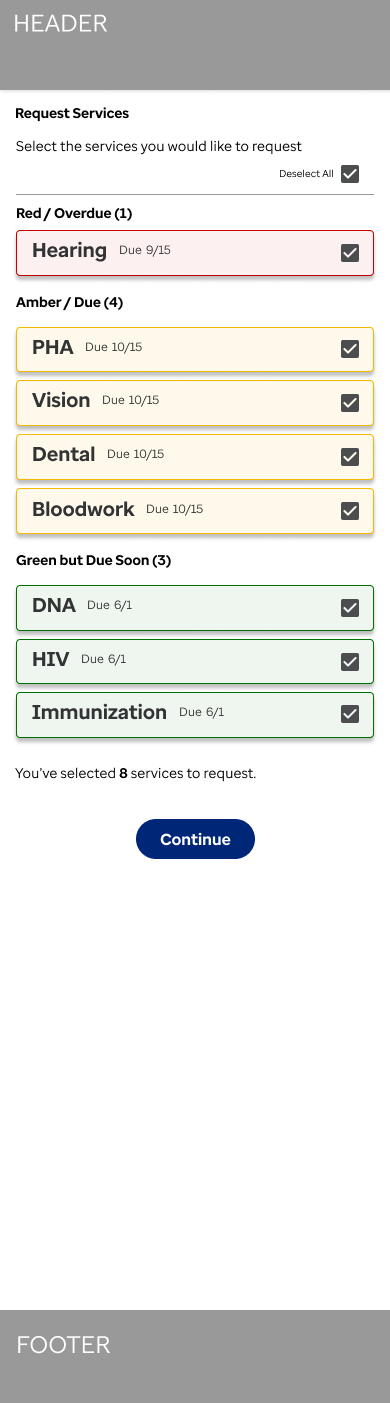The image size is (390, 1403).
Task: Click the DNA Due 6/1 card
Action: tap(195, 608)
